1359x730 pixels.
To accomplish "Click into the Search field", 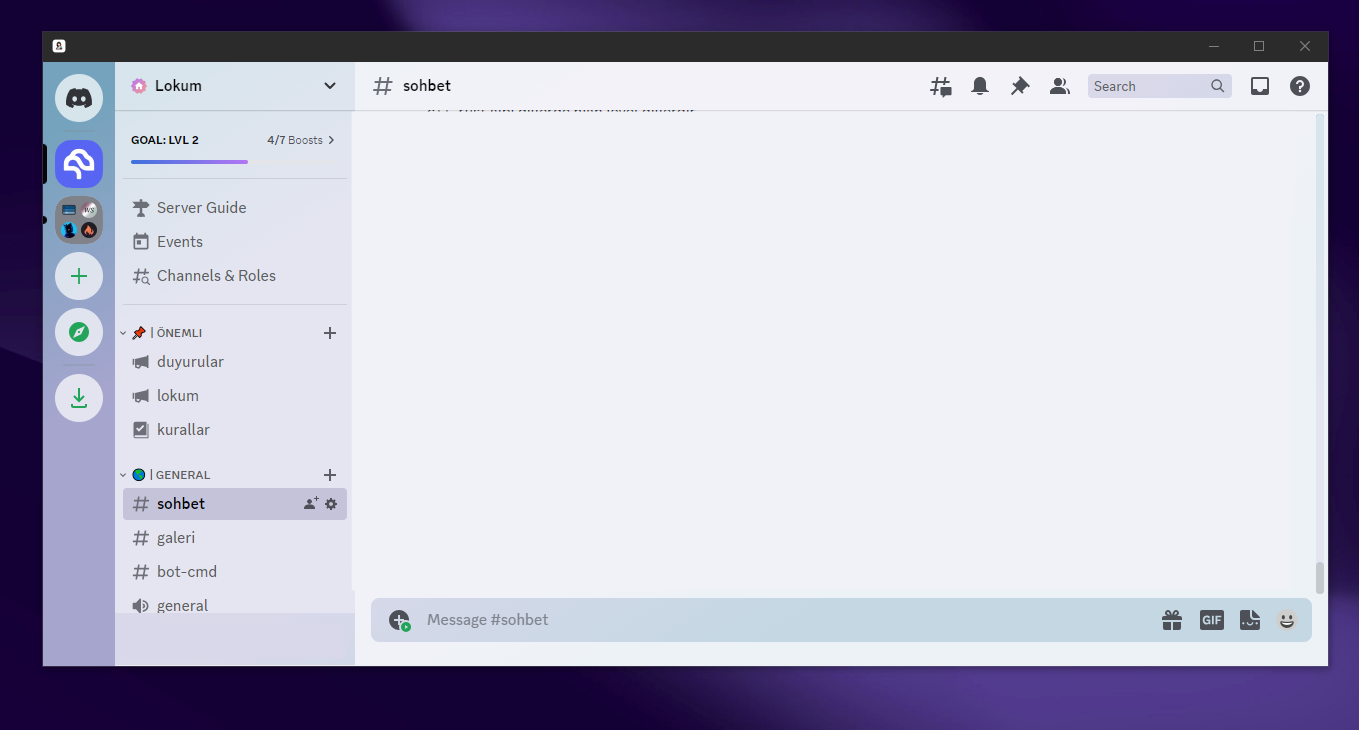I will coord(1160,86).
